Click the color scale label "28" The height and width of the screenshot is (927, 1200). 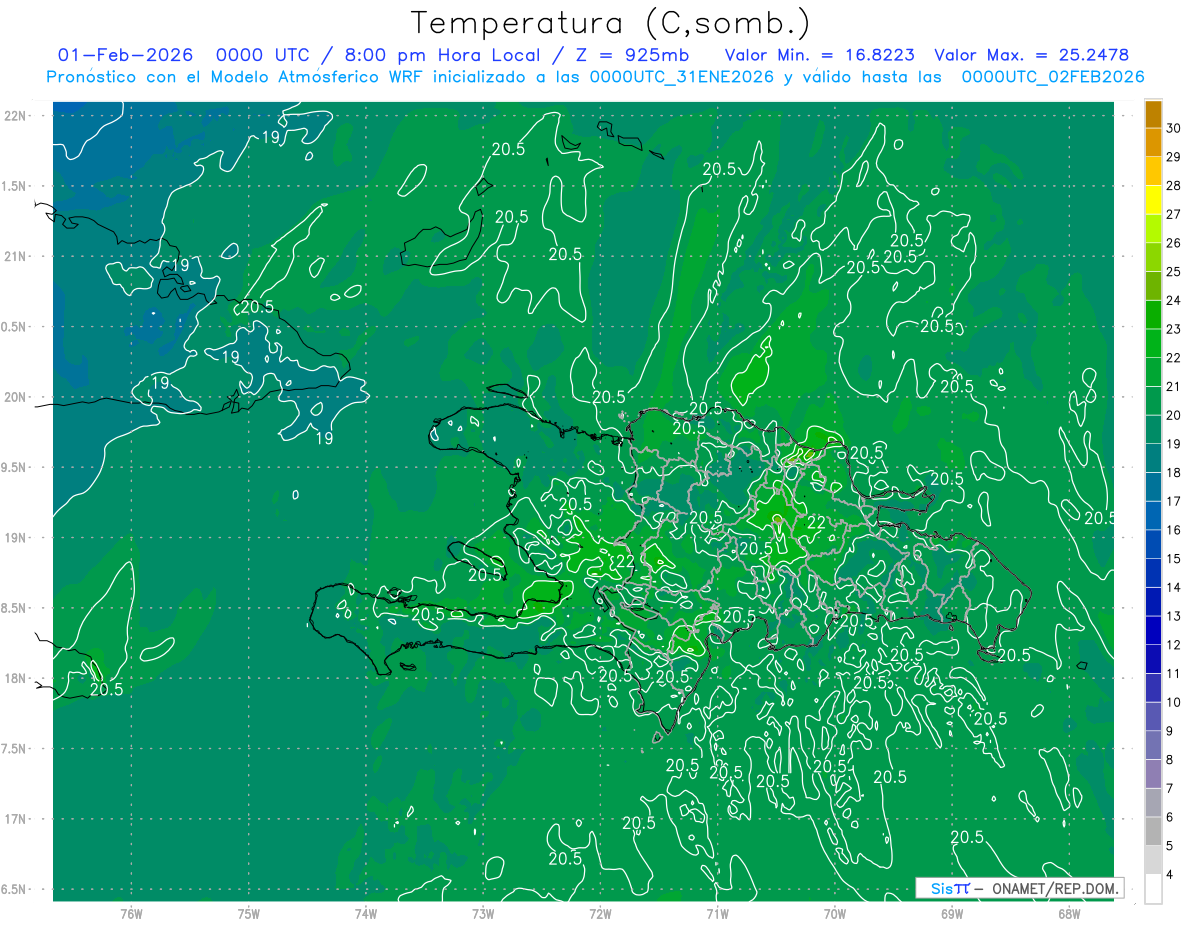(1174, 185)
